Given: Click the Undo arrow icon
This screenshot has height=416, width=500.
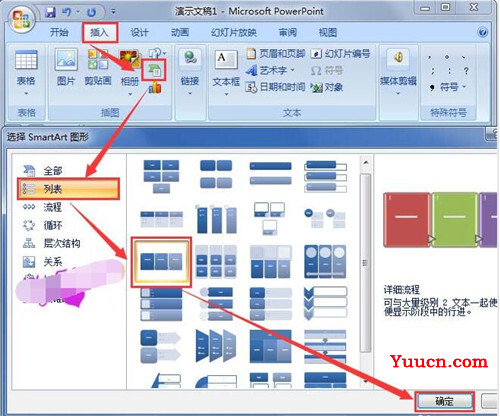Looking at the screenshot, I should click(67, 12).
